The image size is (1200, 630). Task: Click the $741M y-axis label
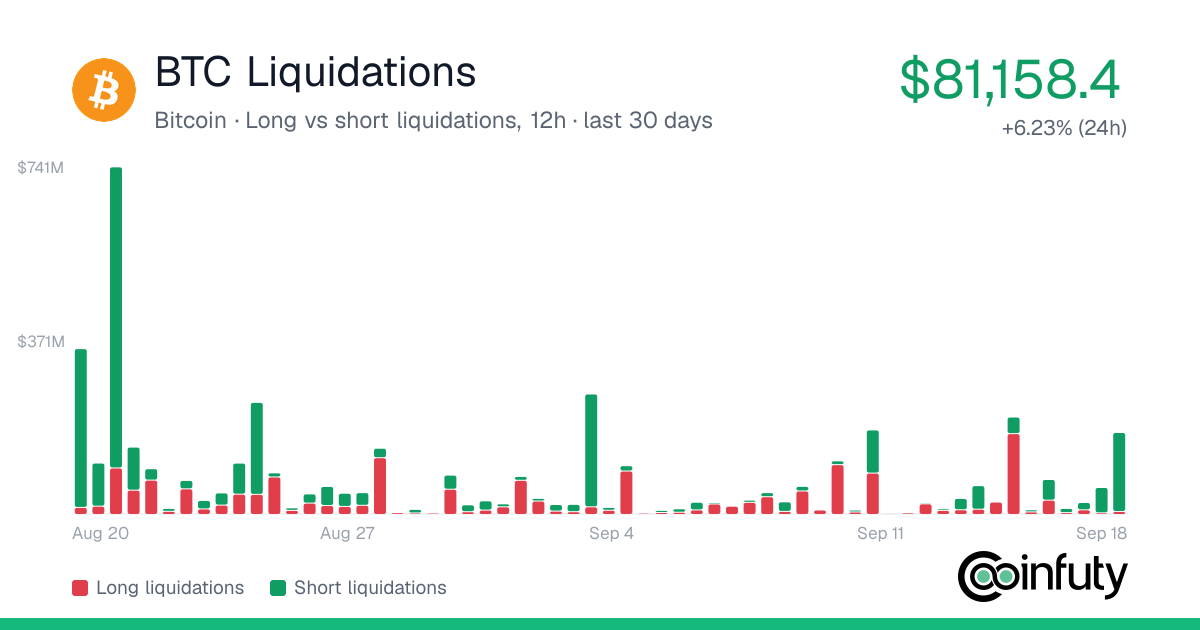[41, 168]
